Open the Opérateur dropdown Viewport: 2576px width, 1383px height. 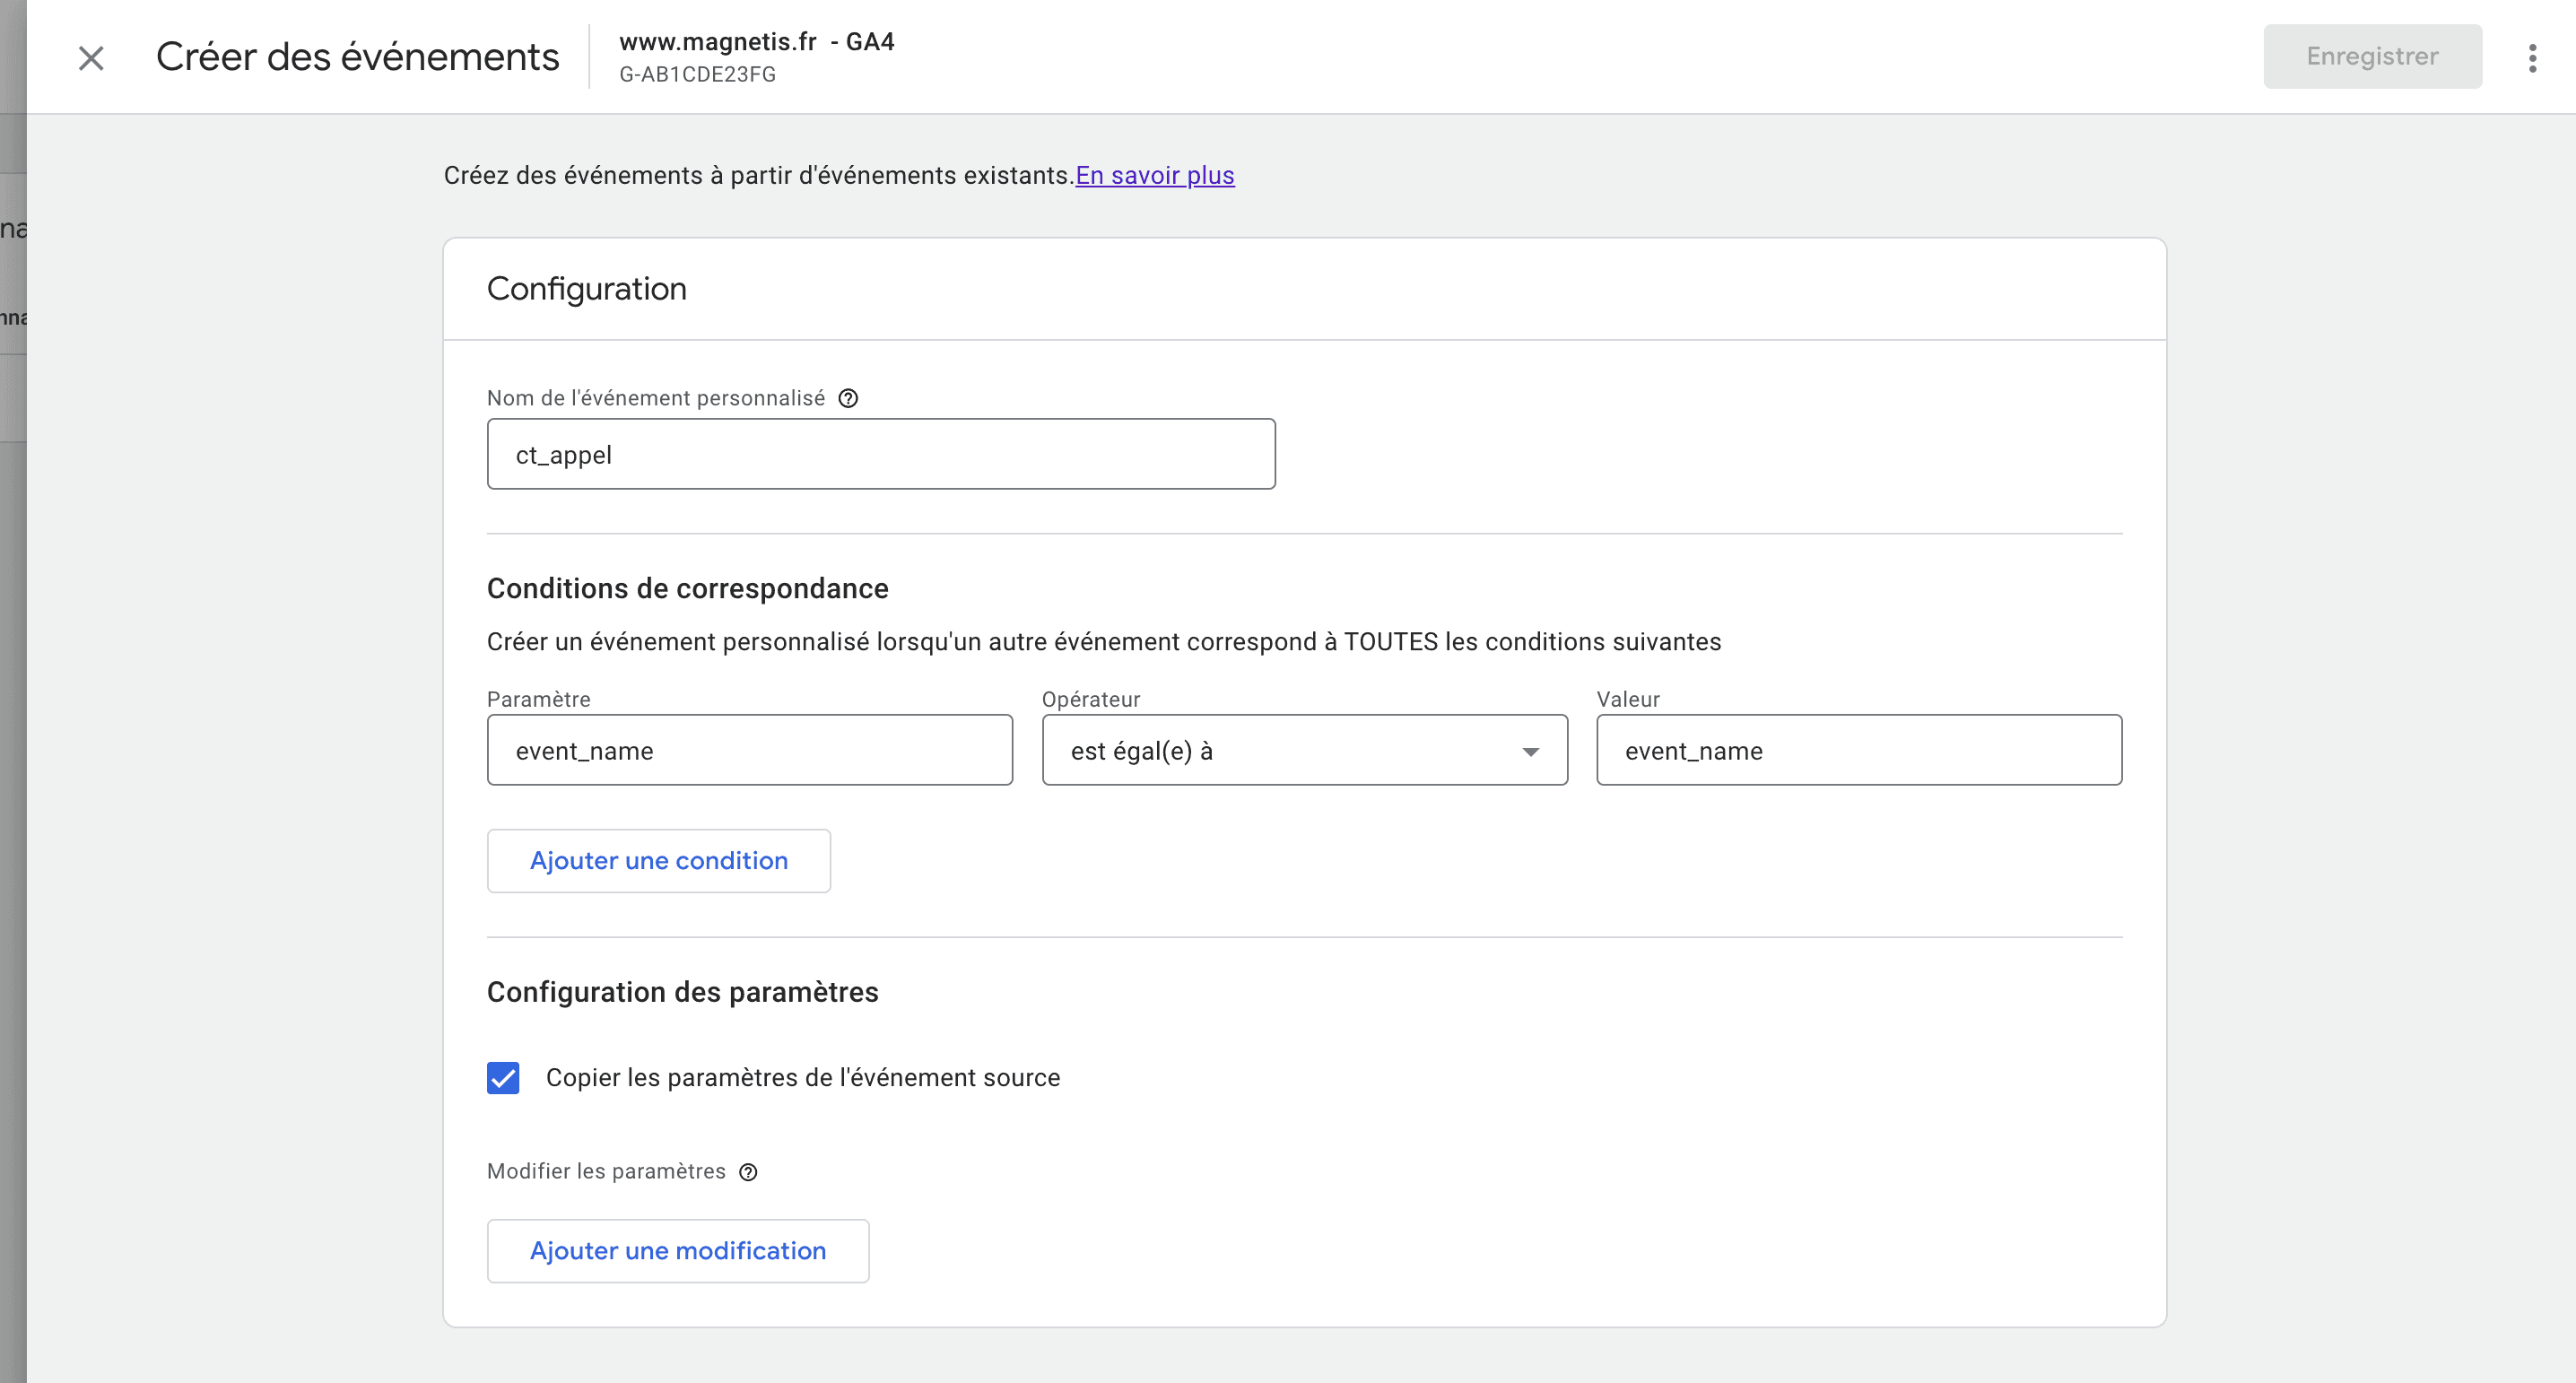pos(1304,750)
